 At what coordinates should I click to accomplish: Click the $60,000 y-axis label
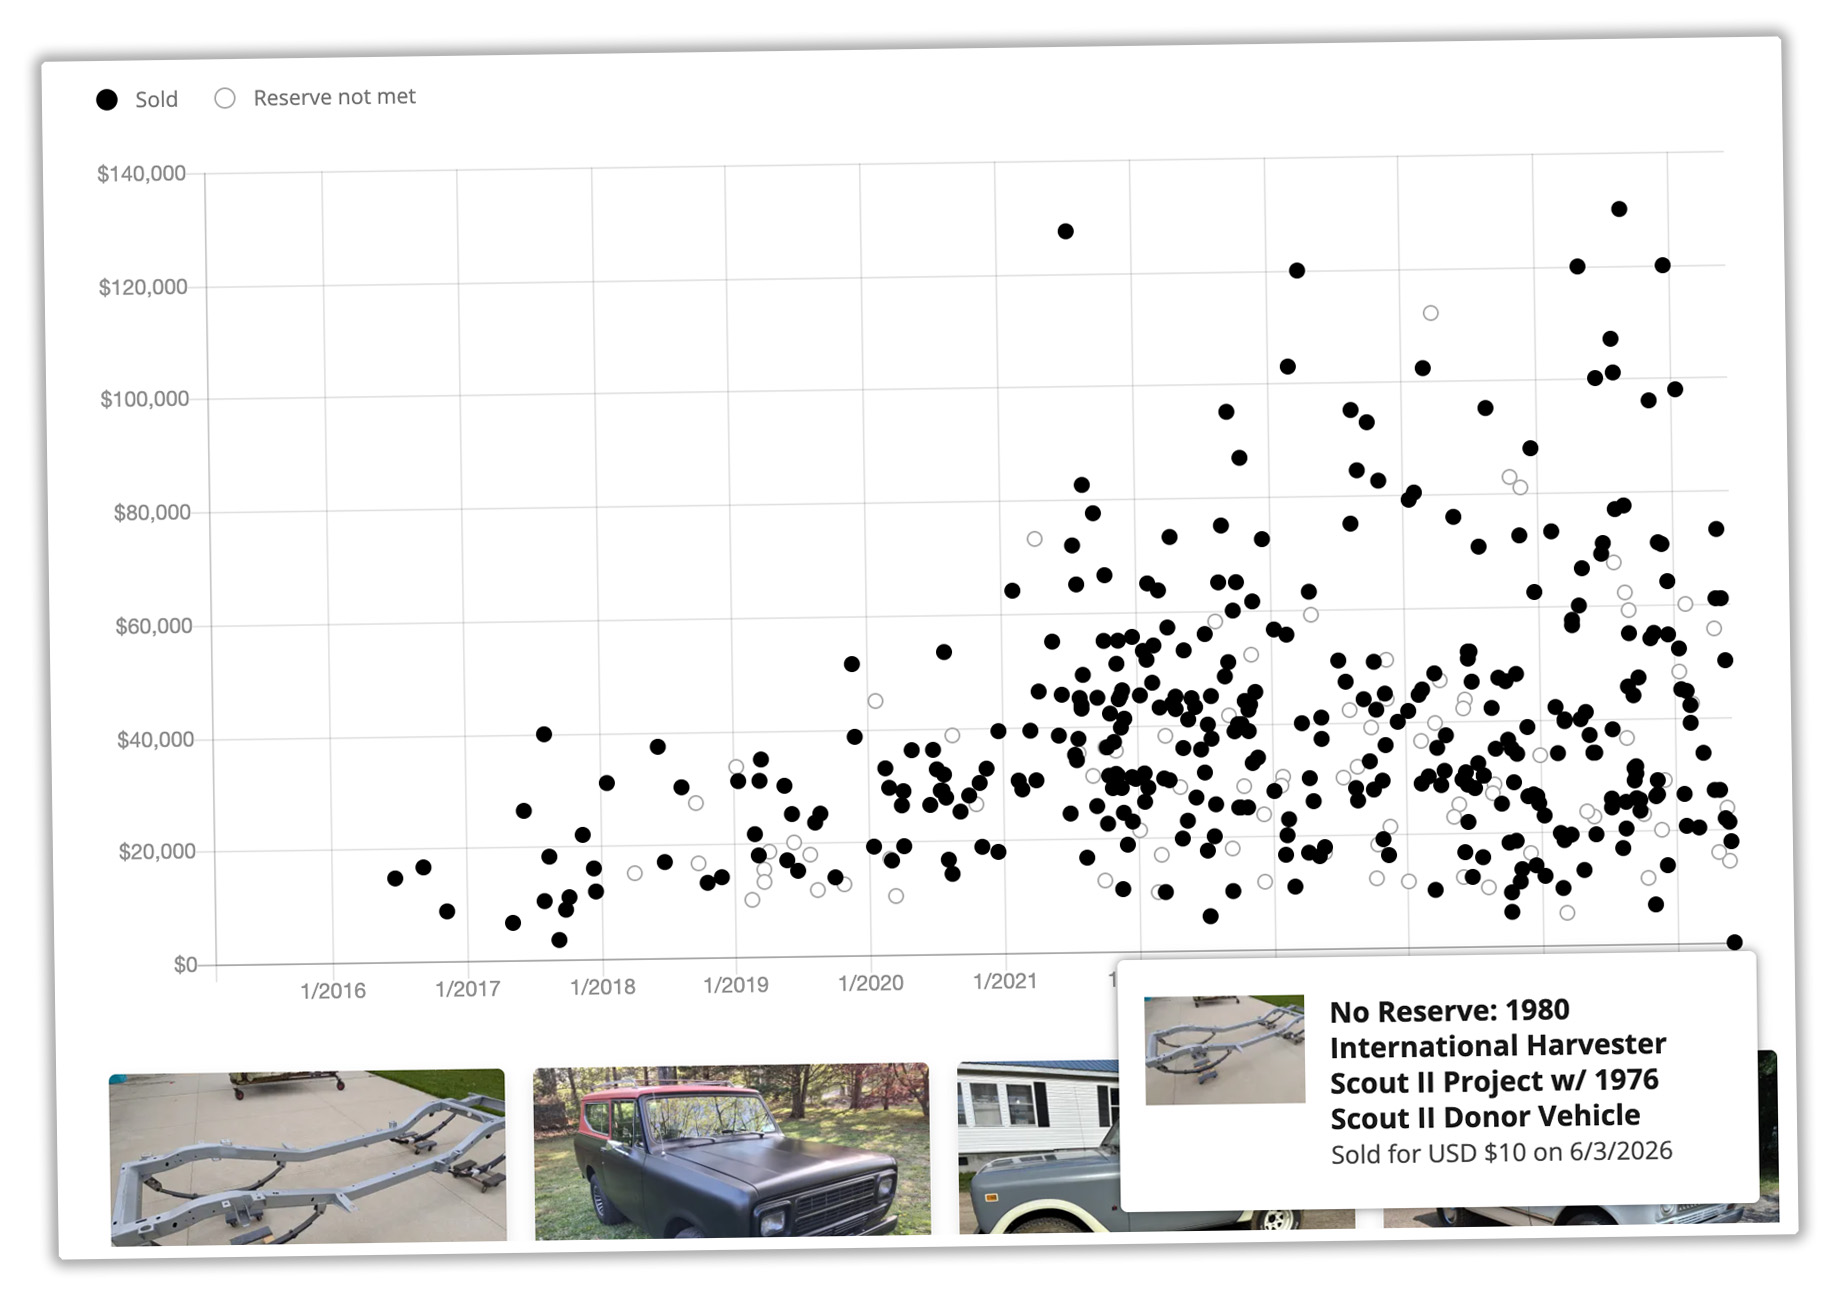click(154, 627)
